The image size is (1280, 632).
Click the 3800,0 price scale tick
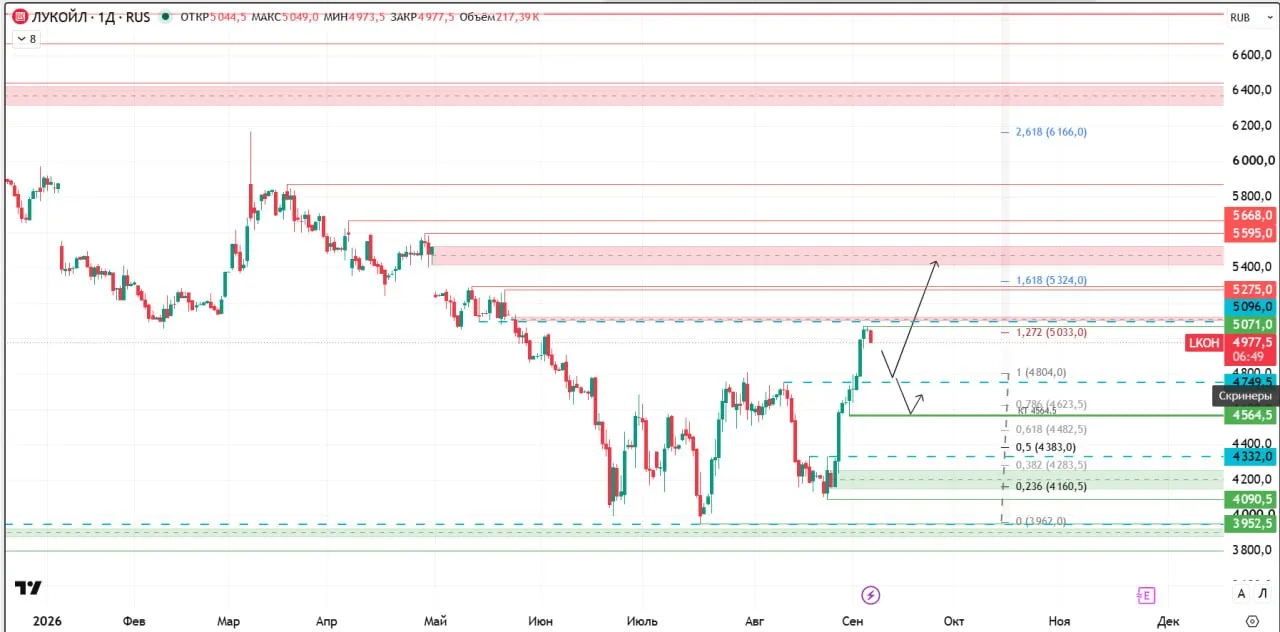click(1254, 549)
